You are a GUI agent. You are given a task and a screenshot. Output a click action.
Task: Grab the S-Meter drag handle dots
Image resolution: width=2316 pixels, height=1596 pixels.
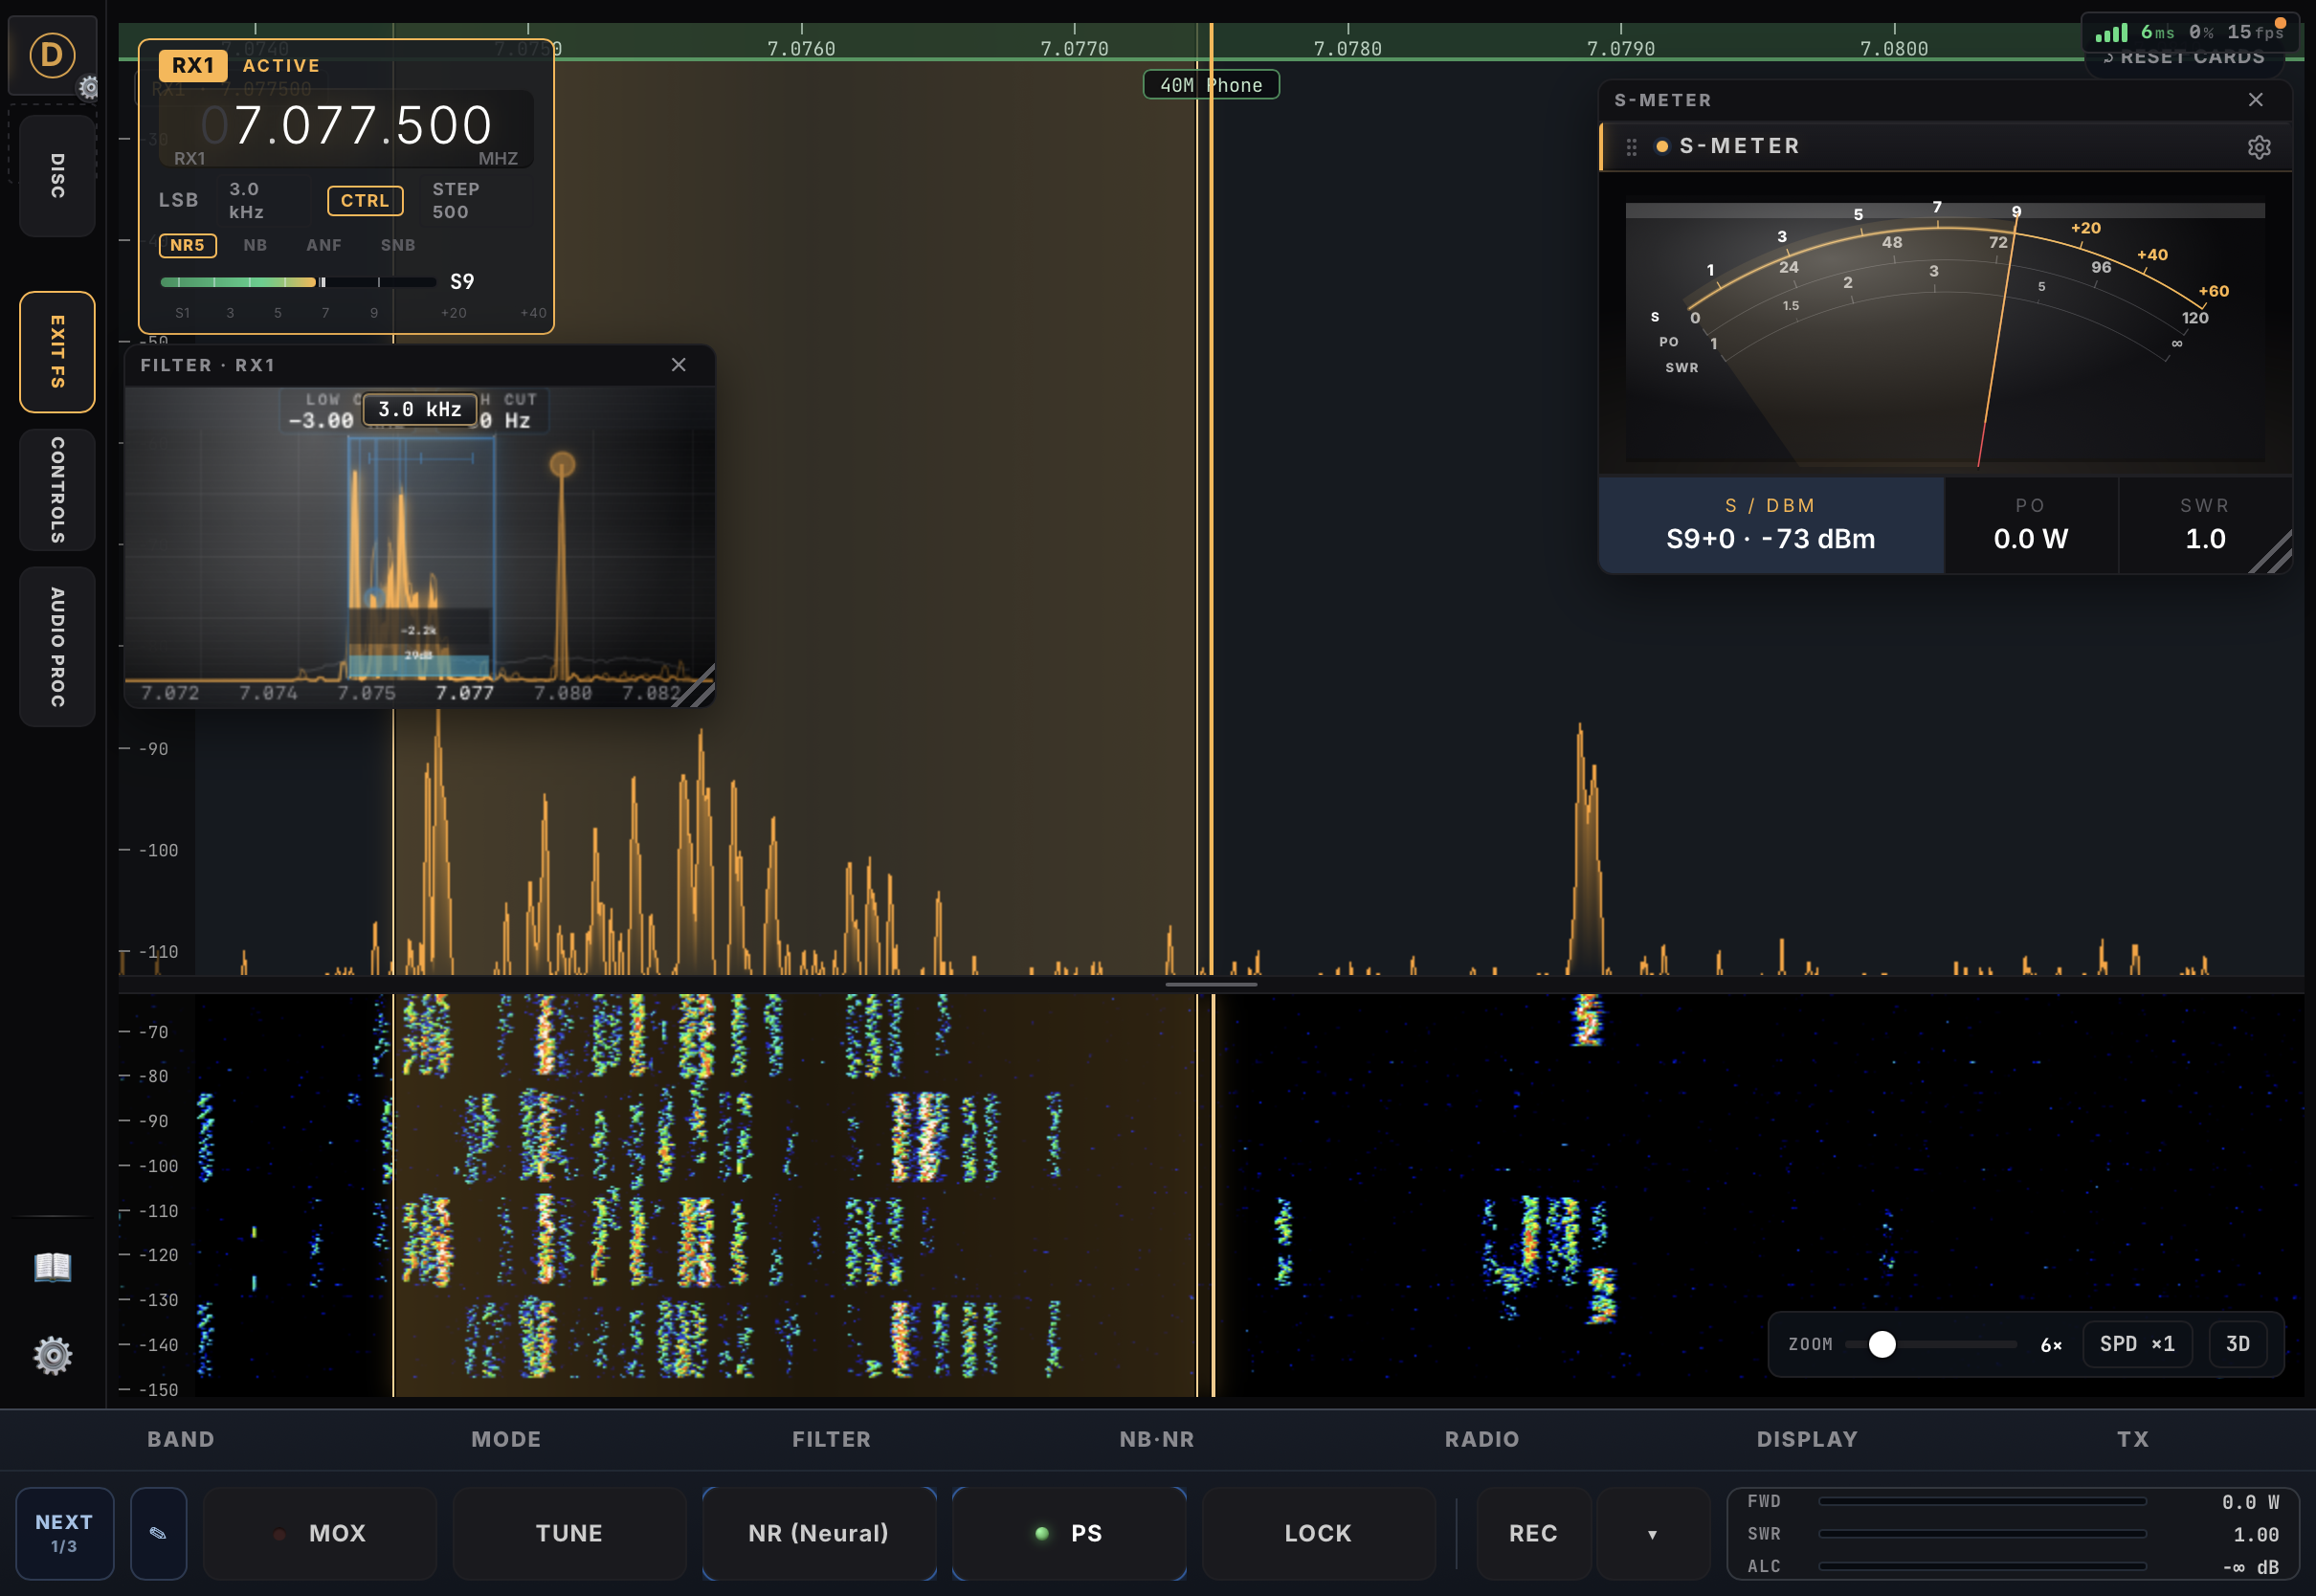click(x=1631, y=147)
